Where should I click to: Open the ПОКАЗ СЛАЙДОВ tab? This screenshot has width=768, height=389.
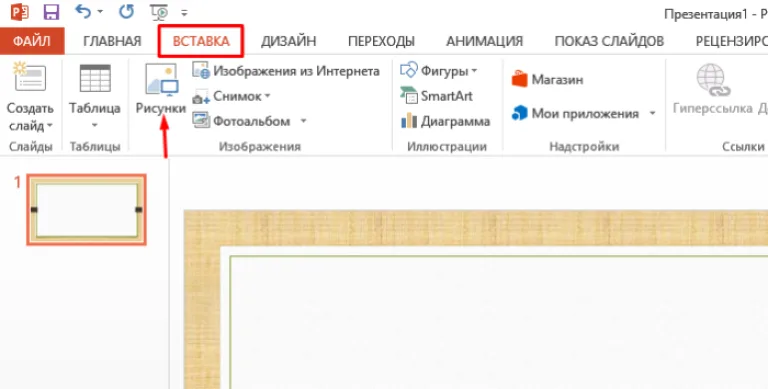609,41
